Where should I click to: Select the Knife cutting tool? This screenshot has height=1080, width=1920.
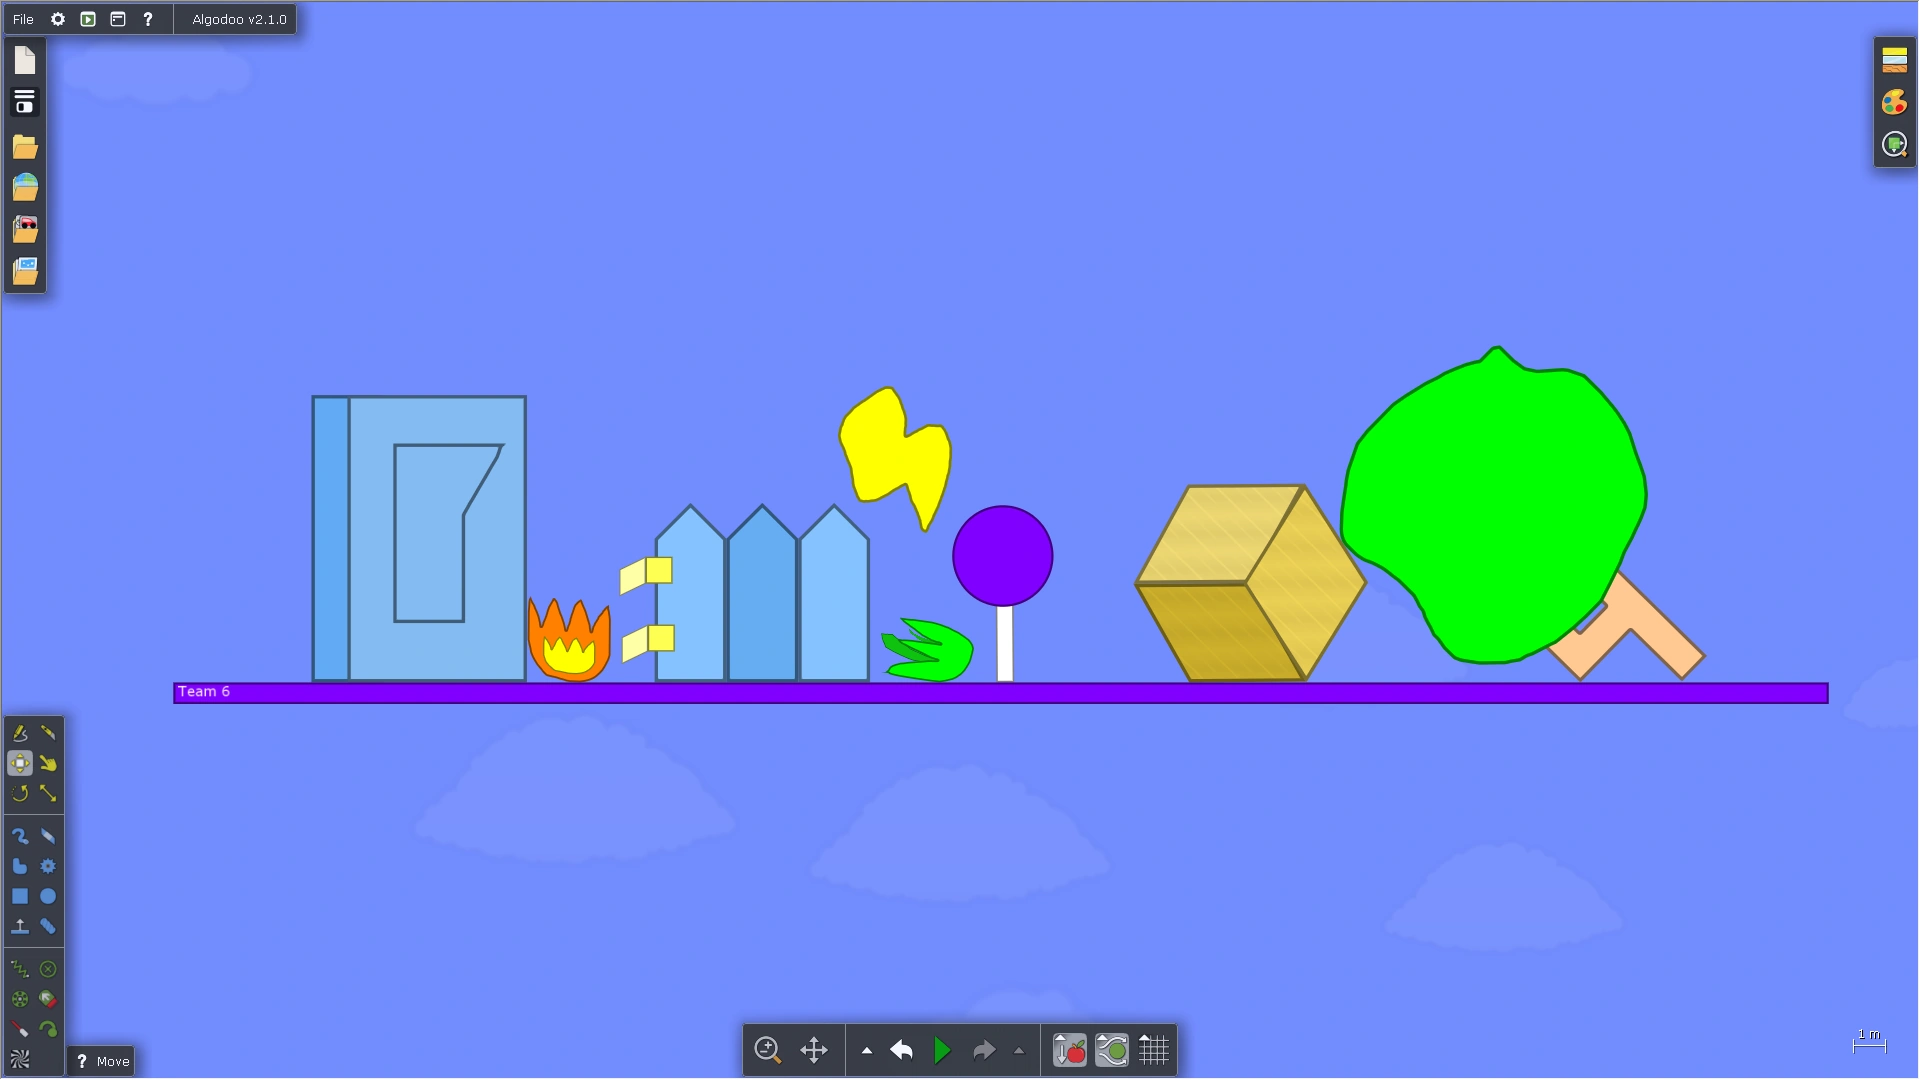pos(48,733)
